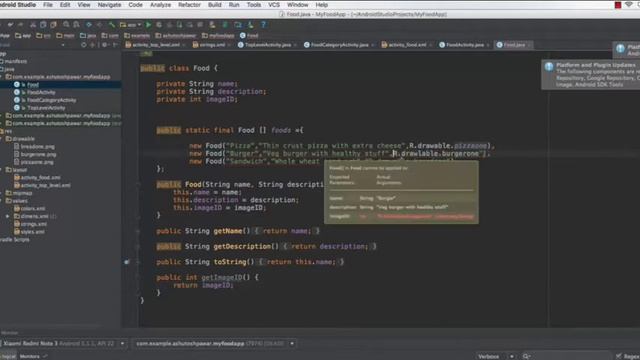Screen dimensions: 640x360
Task: Open the Refactor menu
Action: tap(189, 5)
